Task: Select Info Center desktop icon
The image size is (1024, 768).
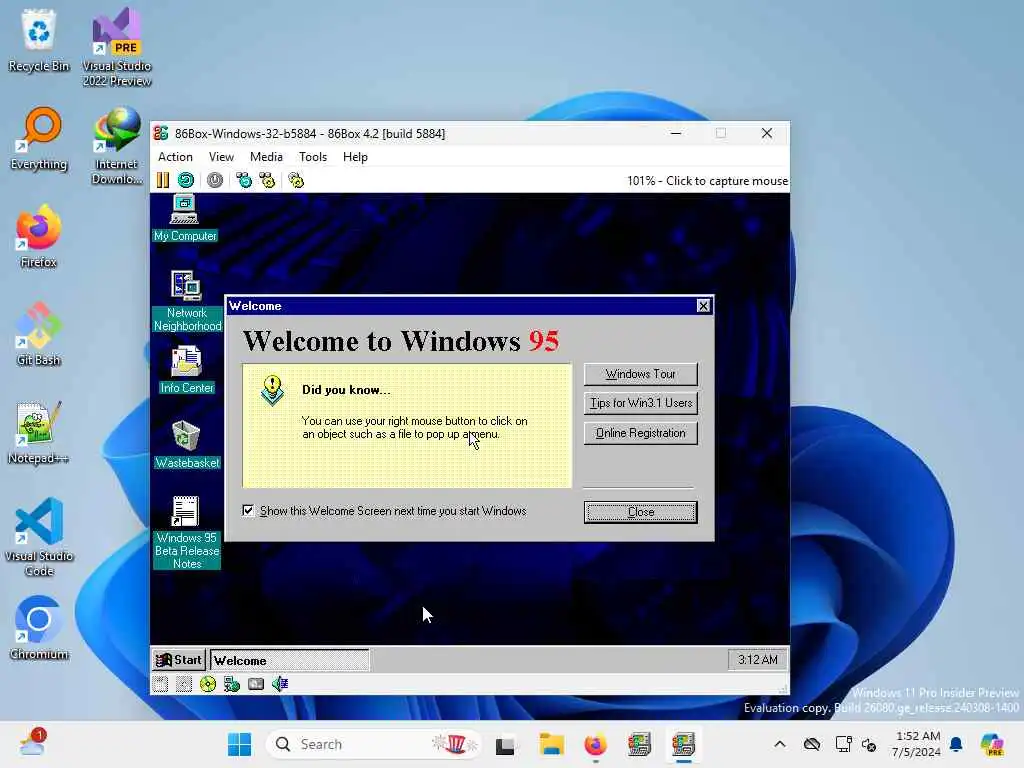Action: [187, 370]
